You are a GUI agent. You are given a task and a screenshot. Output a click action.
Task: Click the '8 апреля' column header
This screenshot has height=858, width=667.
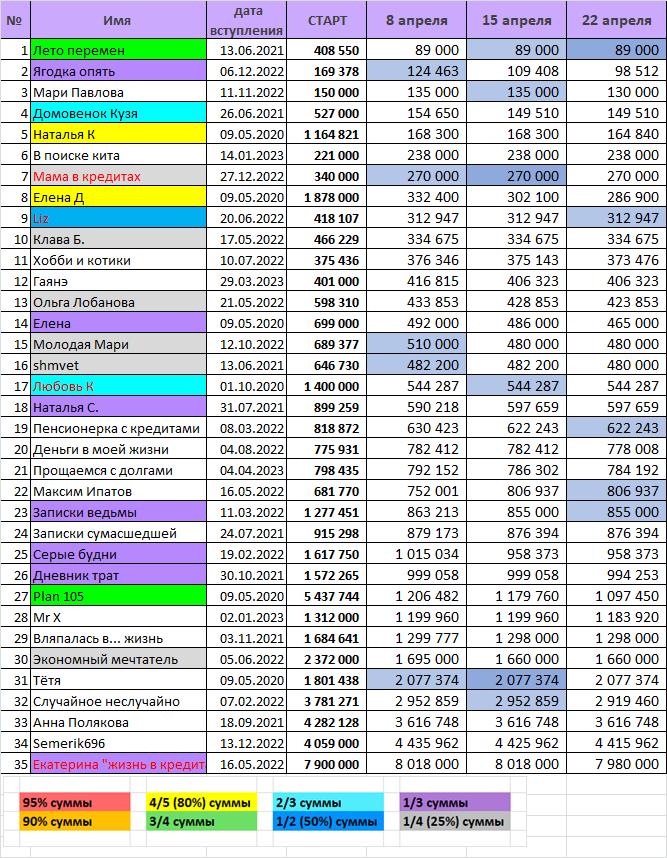pos(416,20)
